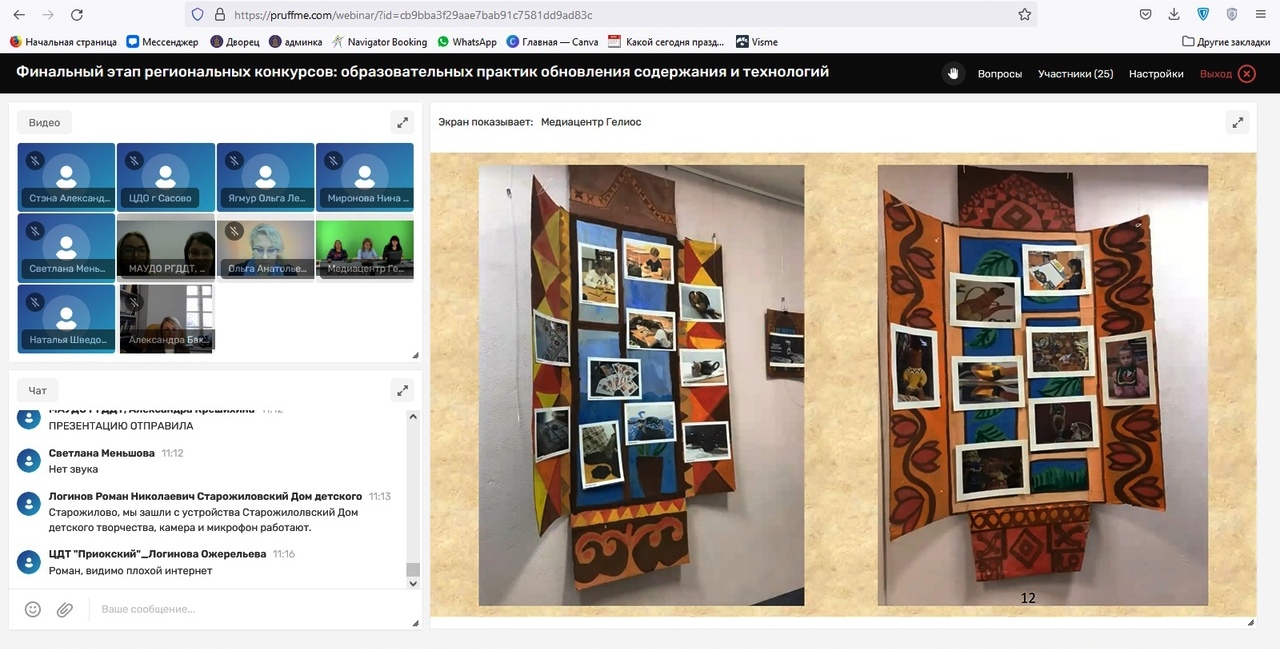Image resolution: width=1280 pixels, height=649 pixels.
Task: Click muted mic icon on Наталья Шведо tile
Action: click(35, 301)
